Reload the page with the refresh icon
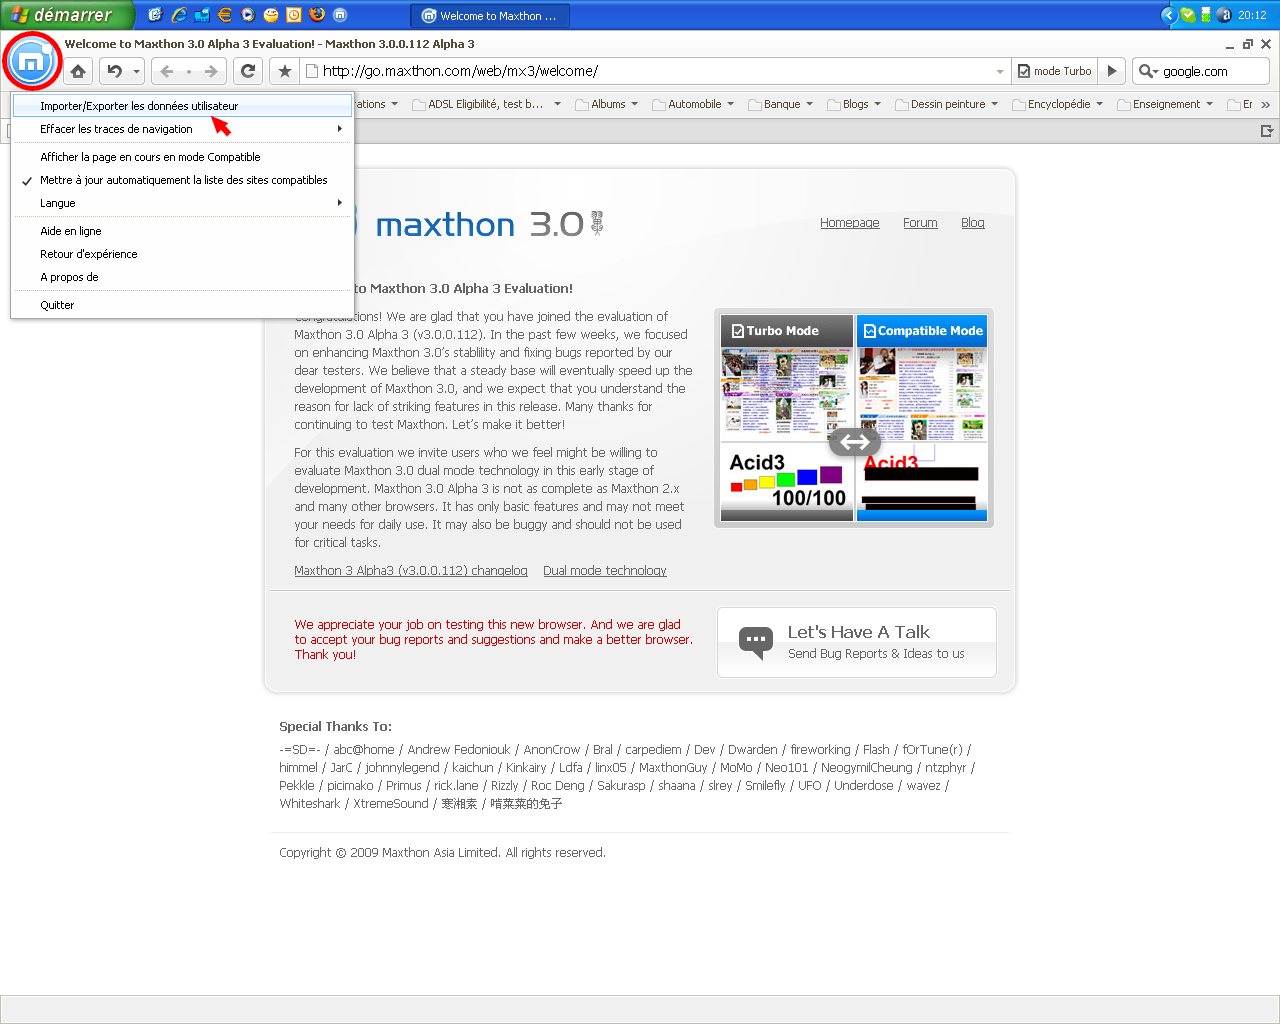This screenshot has height=1024, width=1280. (x=248, y=71)
